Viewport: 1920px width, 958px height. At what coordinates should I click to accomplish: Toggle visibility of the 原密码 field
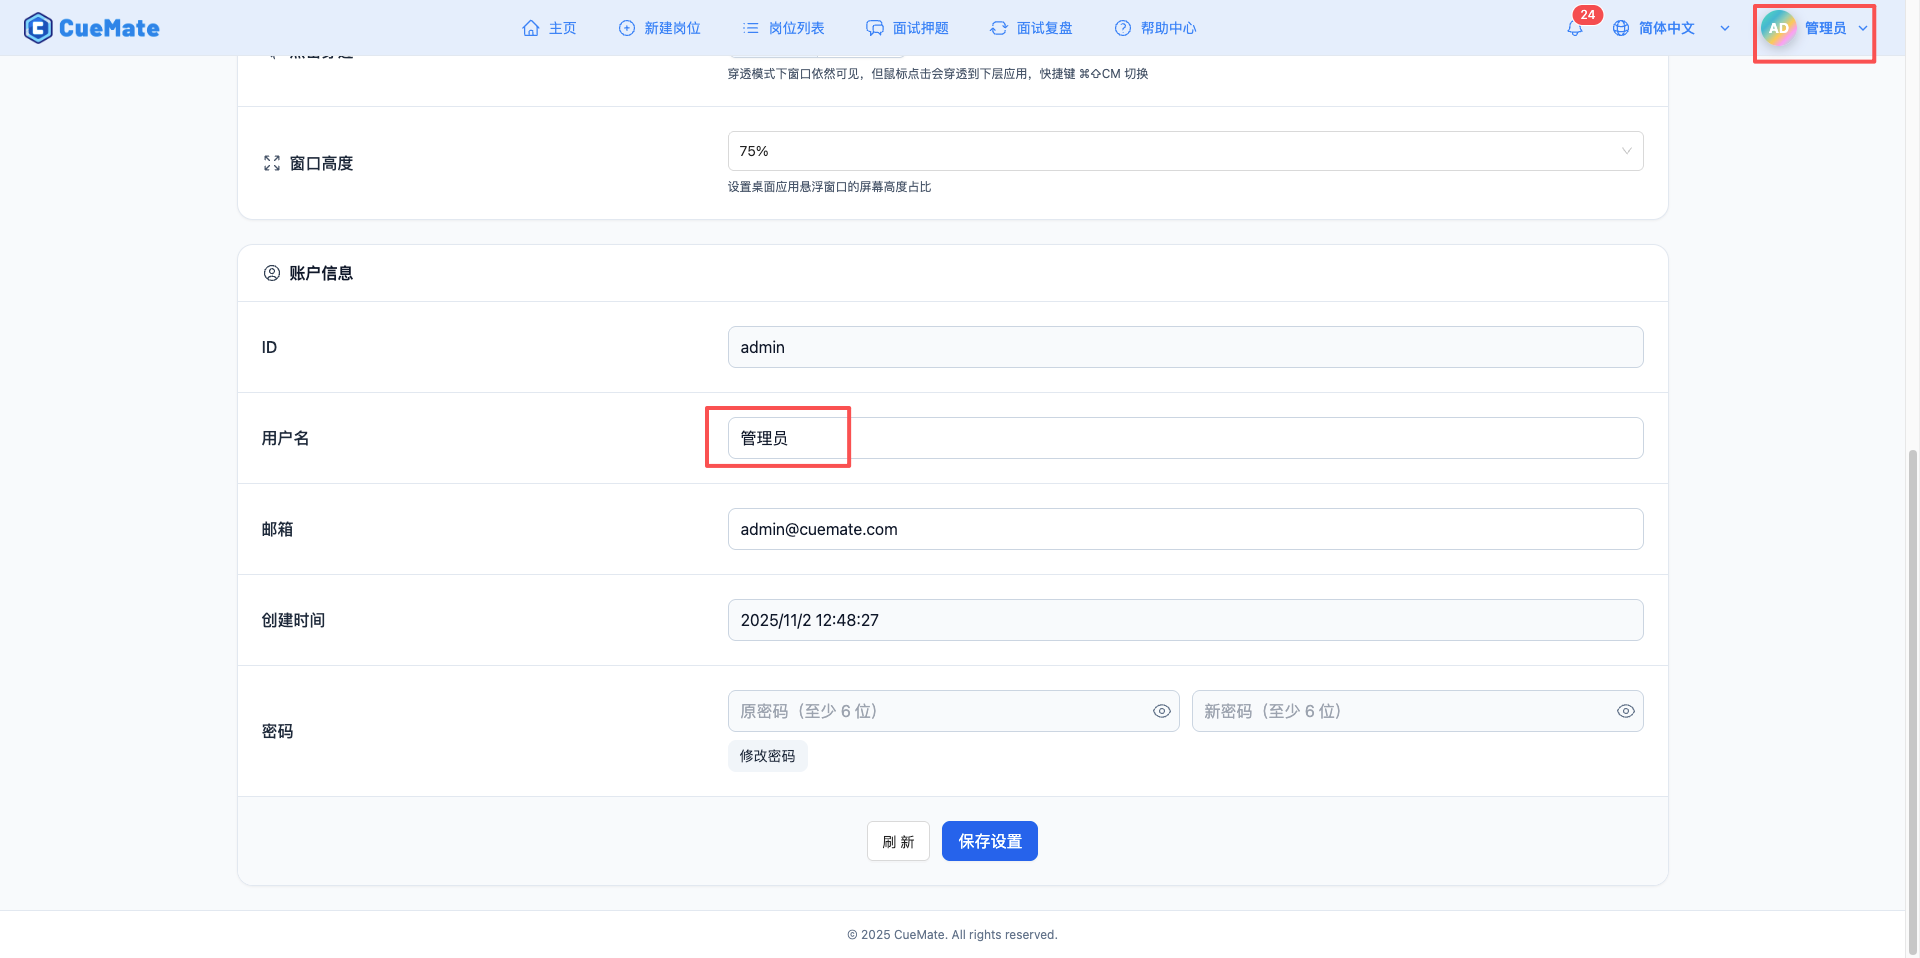click(x=1161, y=710)
